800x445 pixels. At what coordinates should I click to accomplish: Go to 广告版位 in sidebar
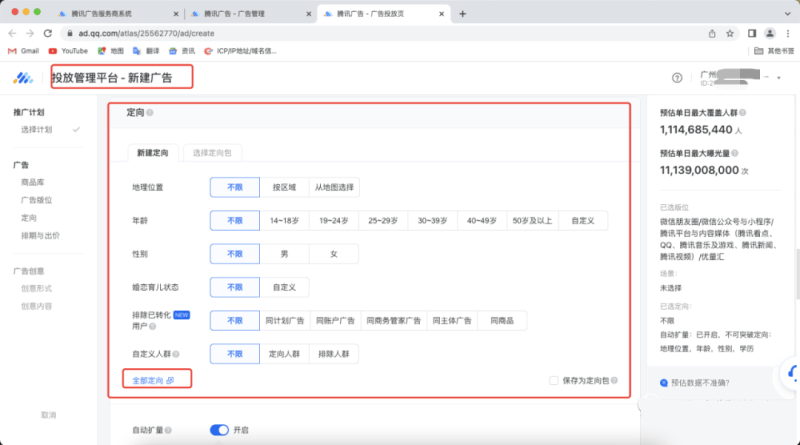[x=36, y=200]
